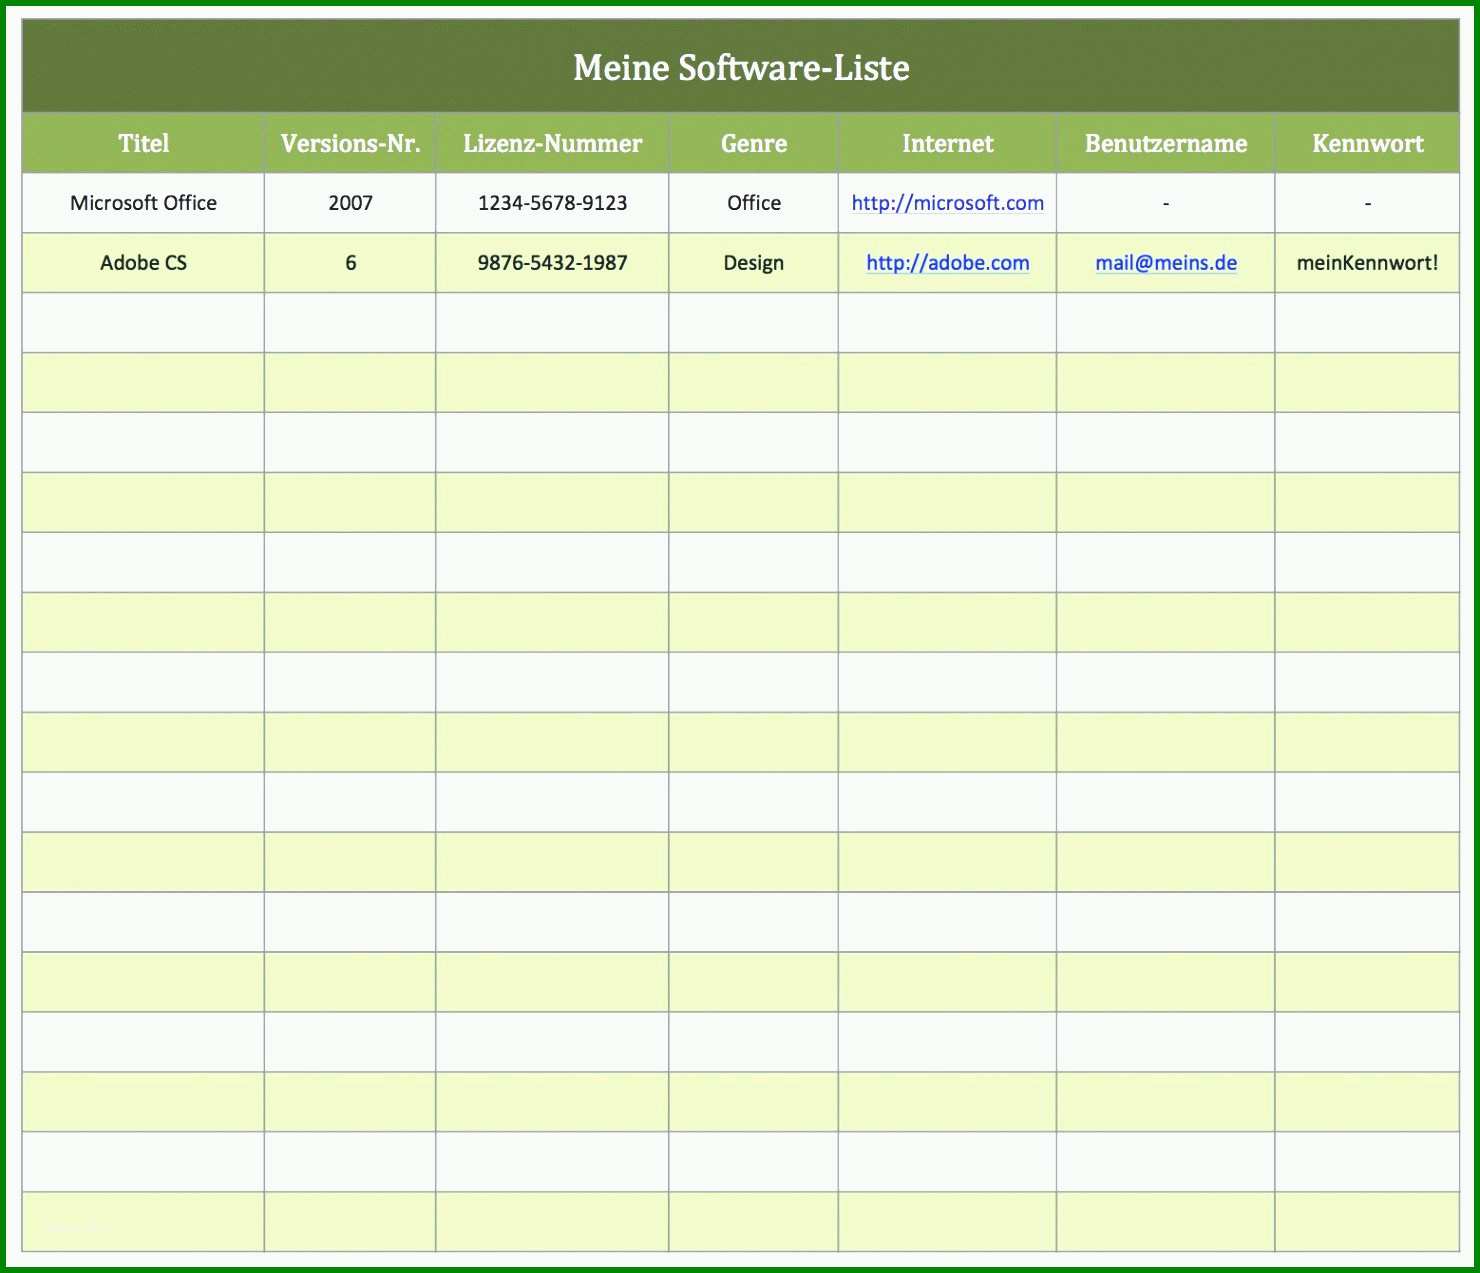Select the license number 1234-5678-9123 cell

[x=552, y=203]
